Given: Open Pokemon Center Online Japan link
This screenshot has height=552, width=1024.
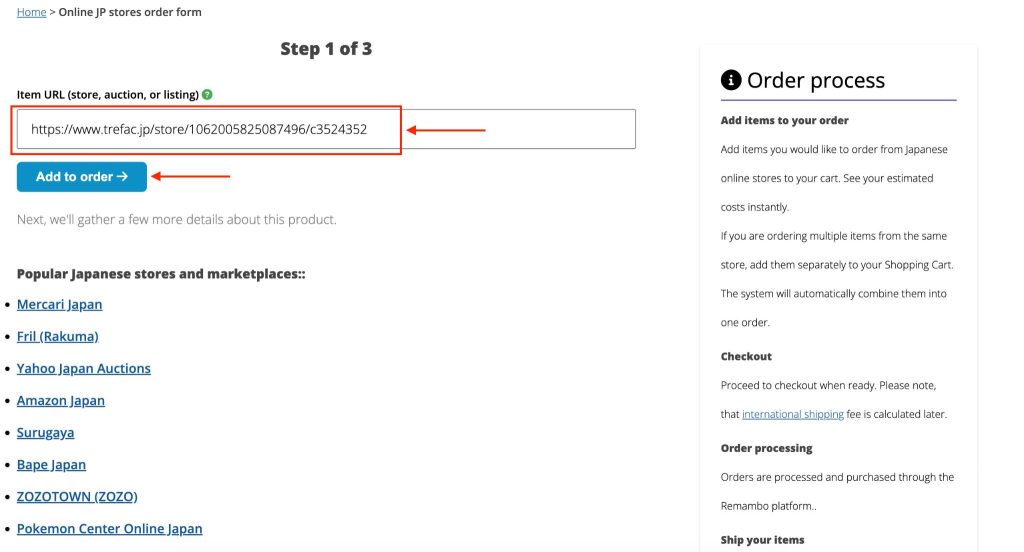Looking at the screenshot, I should [109, 528].
